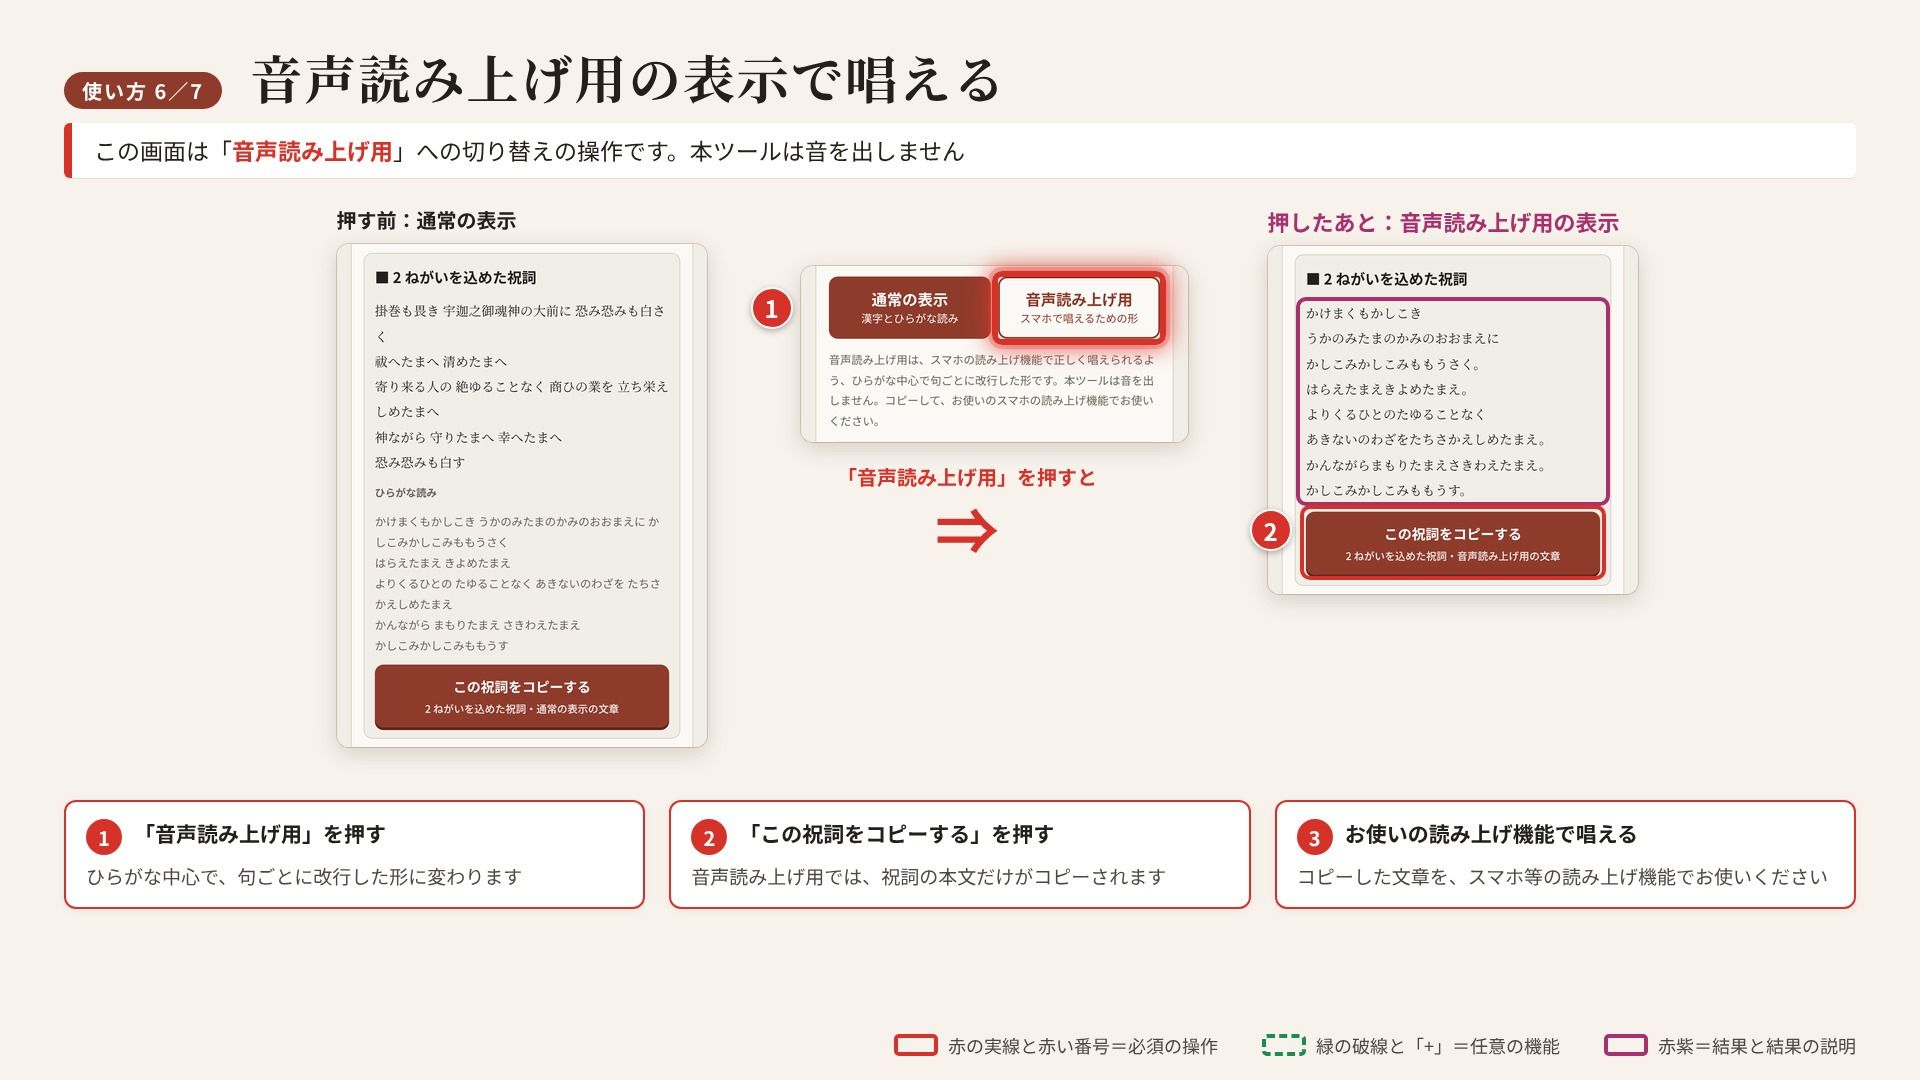Click the line 祓へたまへ 清めたまへ
This screenshot has width=1920, height=1080.
tap(441, 362)
